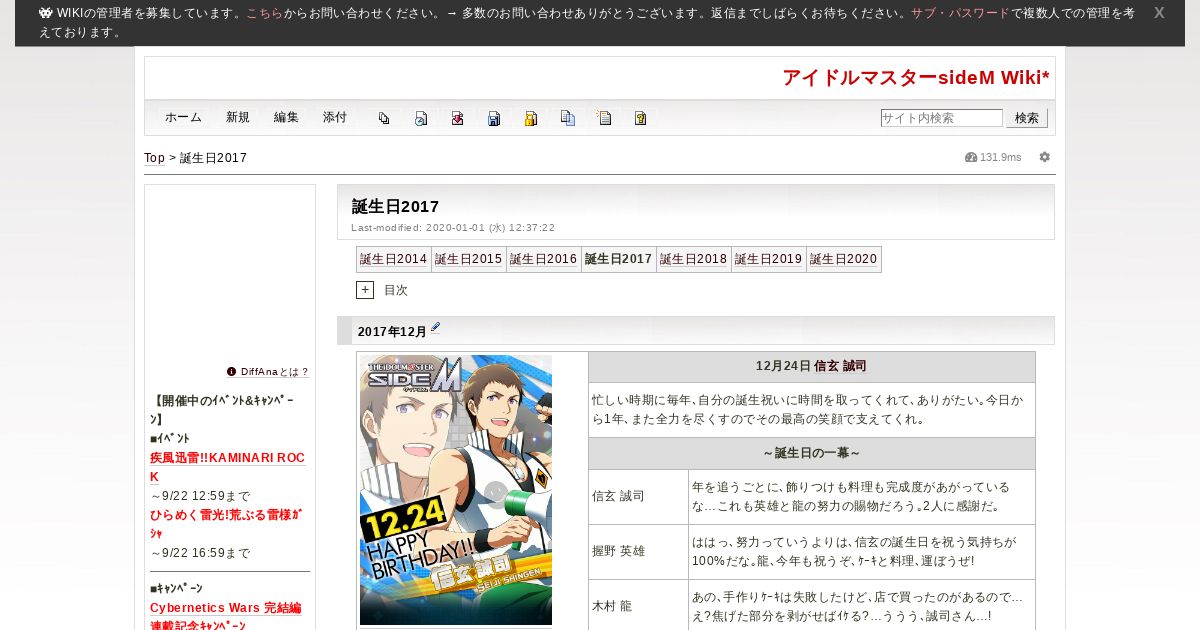This screenshot has width=1200, height=630.
Task: Open the 編集 menu item
Action: tap(286, 117)
